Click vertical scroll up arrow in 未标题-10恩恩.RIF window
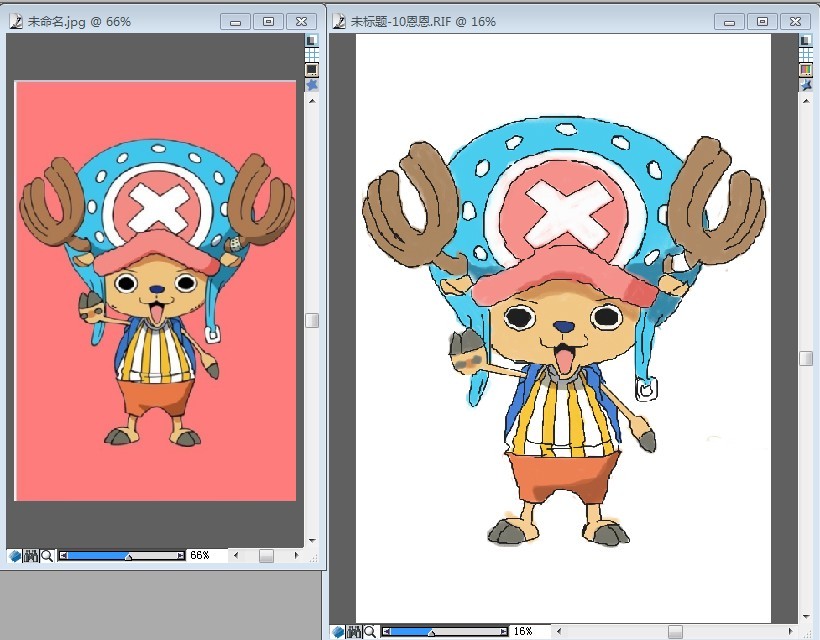The image size is (820, 640). (x=806, y=100)
